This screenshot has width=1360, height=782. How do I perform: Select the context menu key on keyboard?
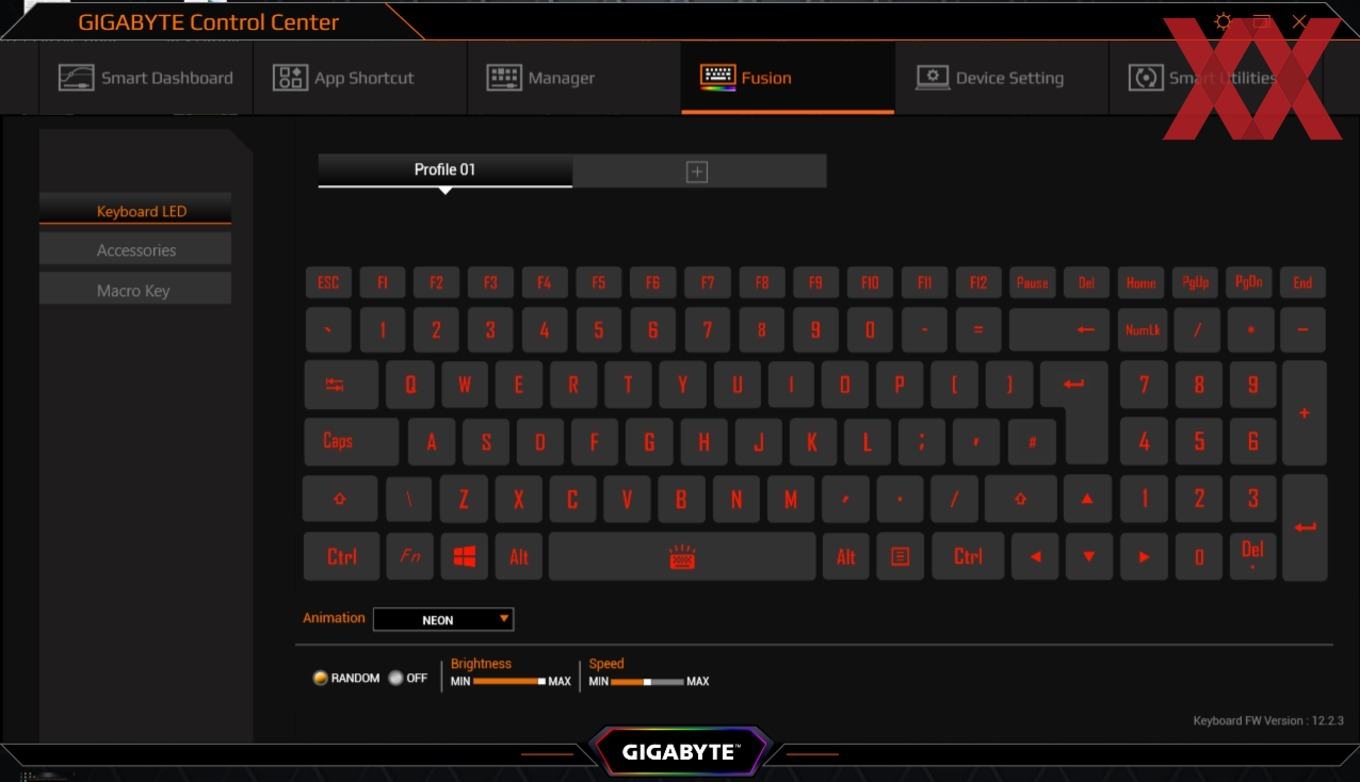coord(900,557)
